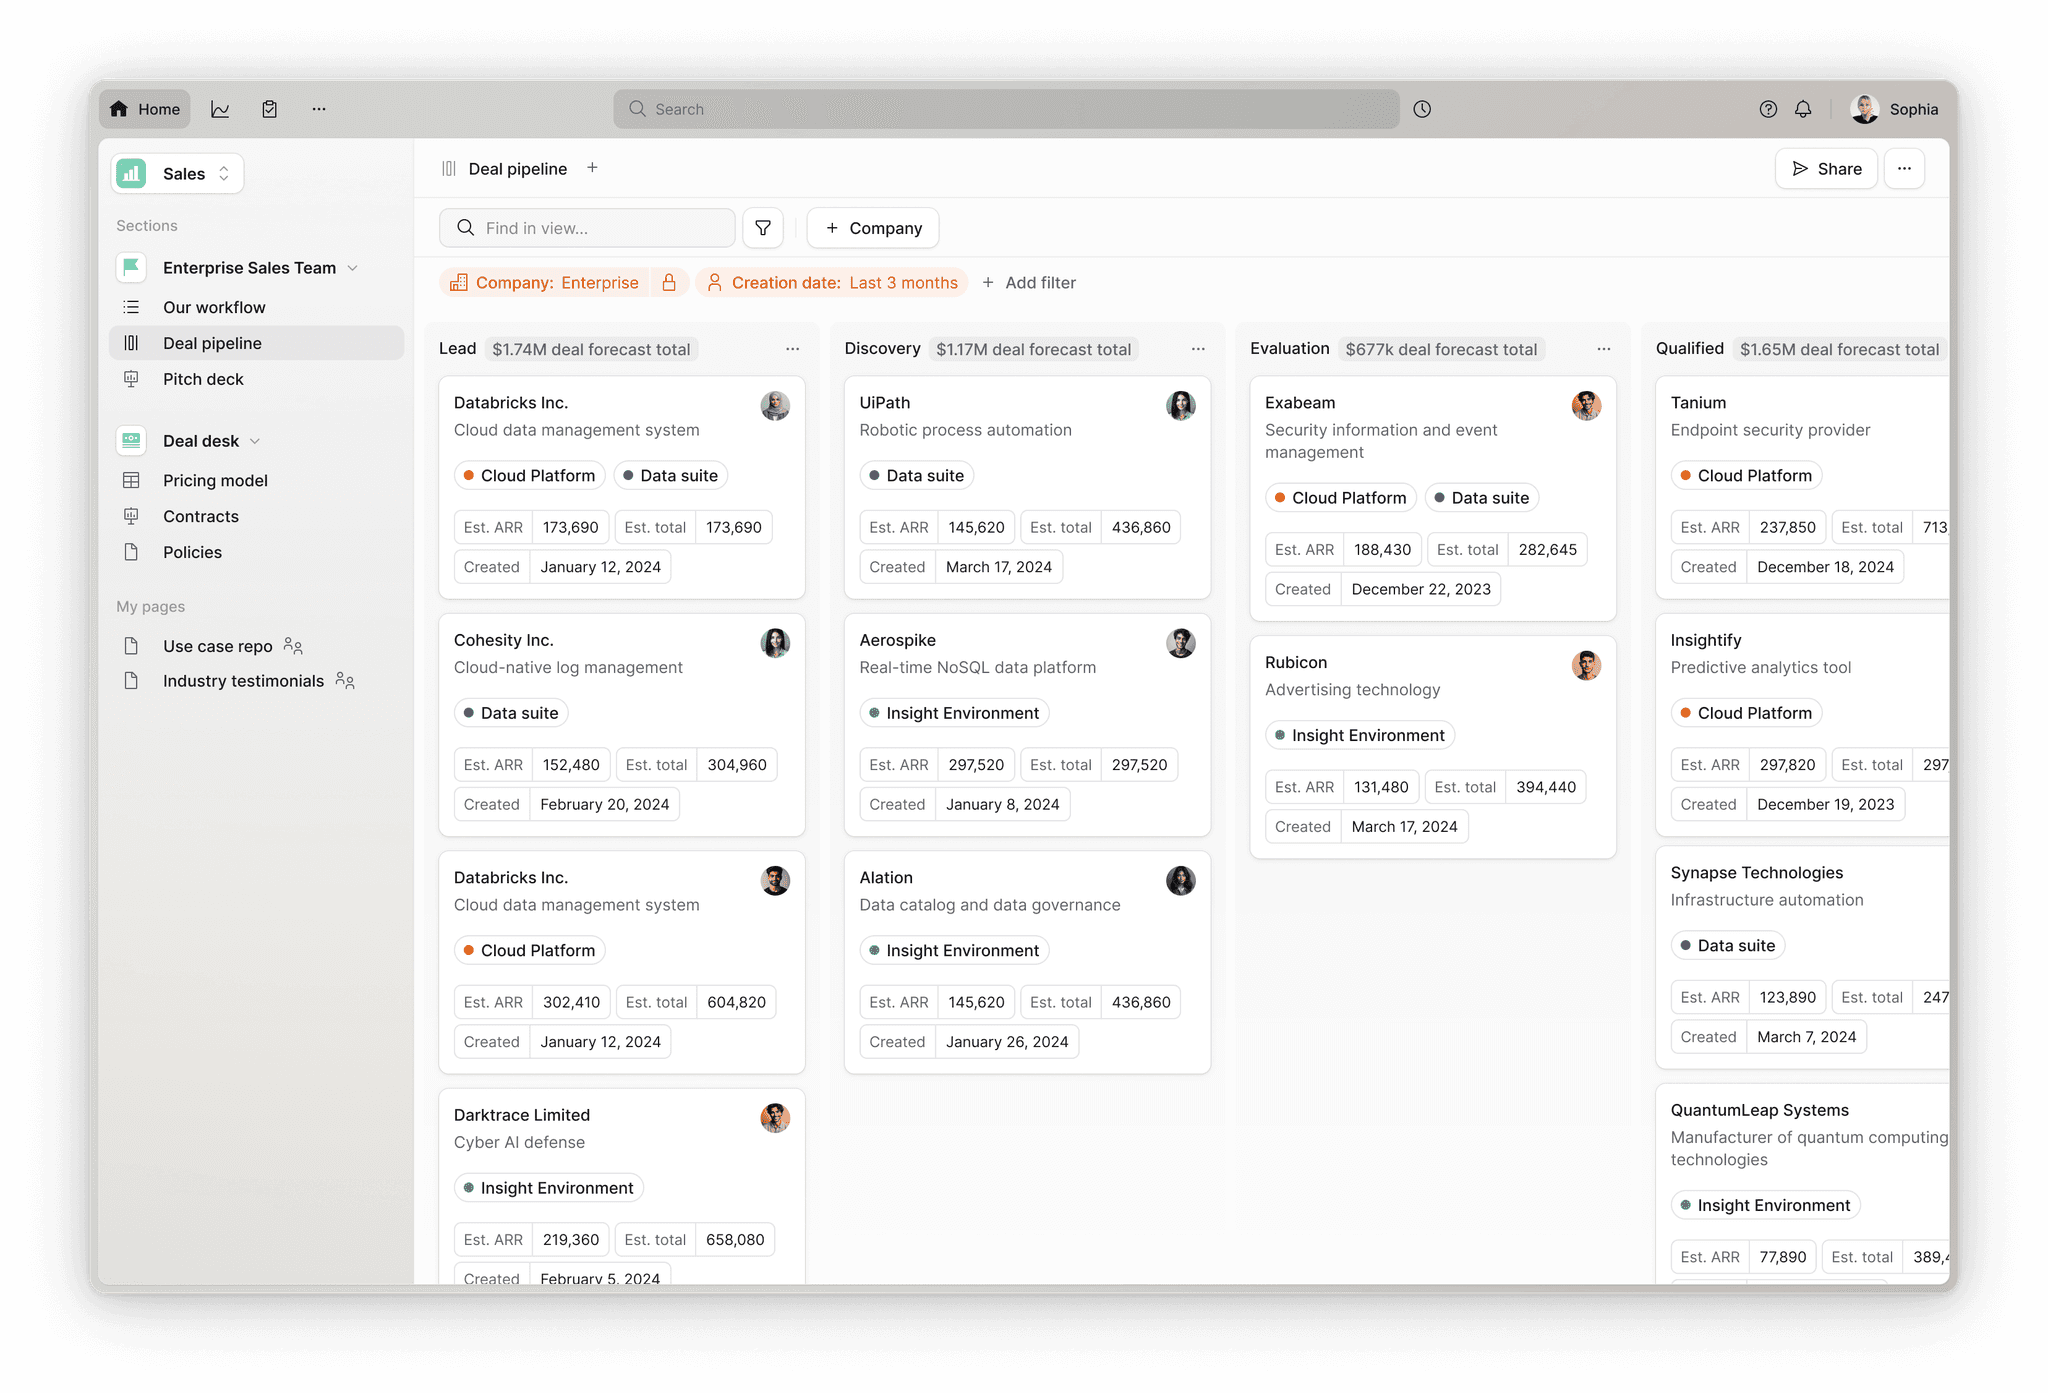Click the Share button
The width and height of the screenshot is (2048, 1393).
(x=1826, y=169)
